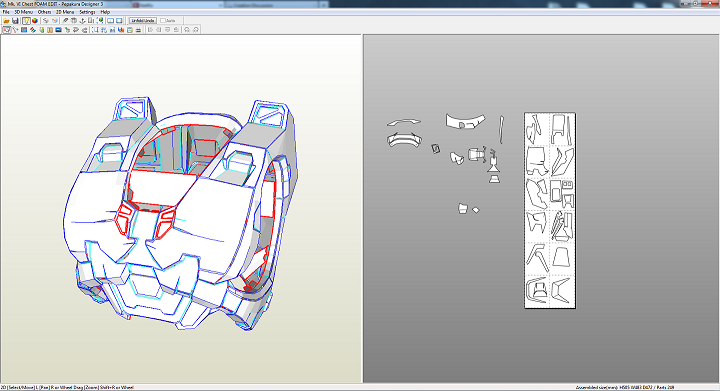This screenshot has height=391, width=720.
Task: Open the File menu
Action: [x=6, y=12]
